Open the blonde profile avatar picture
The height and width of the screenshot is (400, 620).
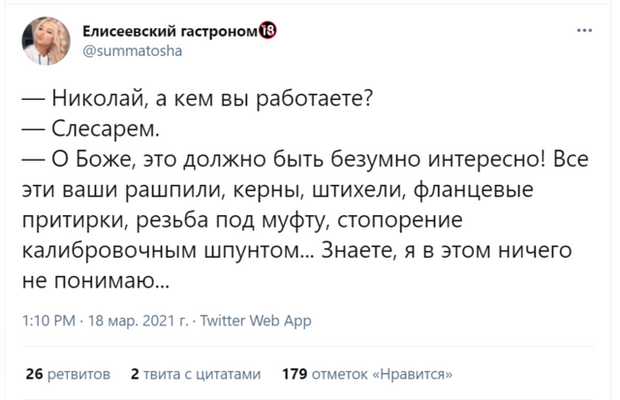click(46, 41)
